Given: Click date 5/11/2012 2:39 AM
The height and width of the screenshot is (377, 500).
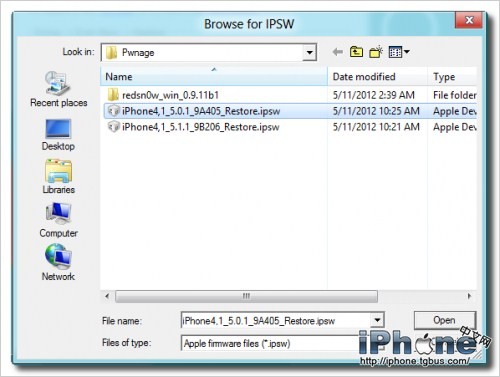Looking at the screenshot, I should tap(374, 95).
